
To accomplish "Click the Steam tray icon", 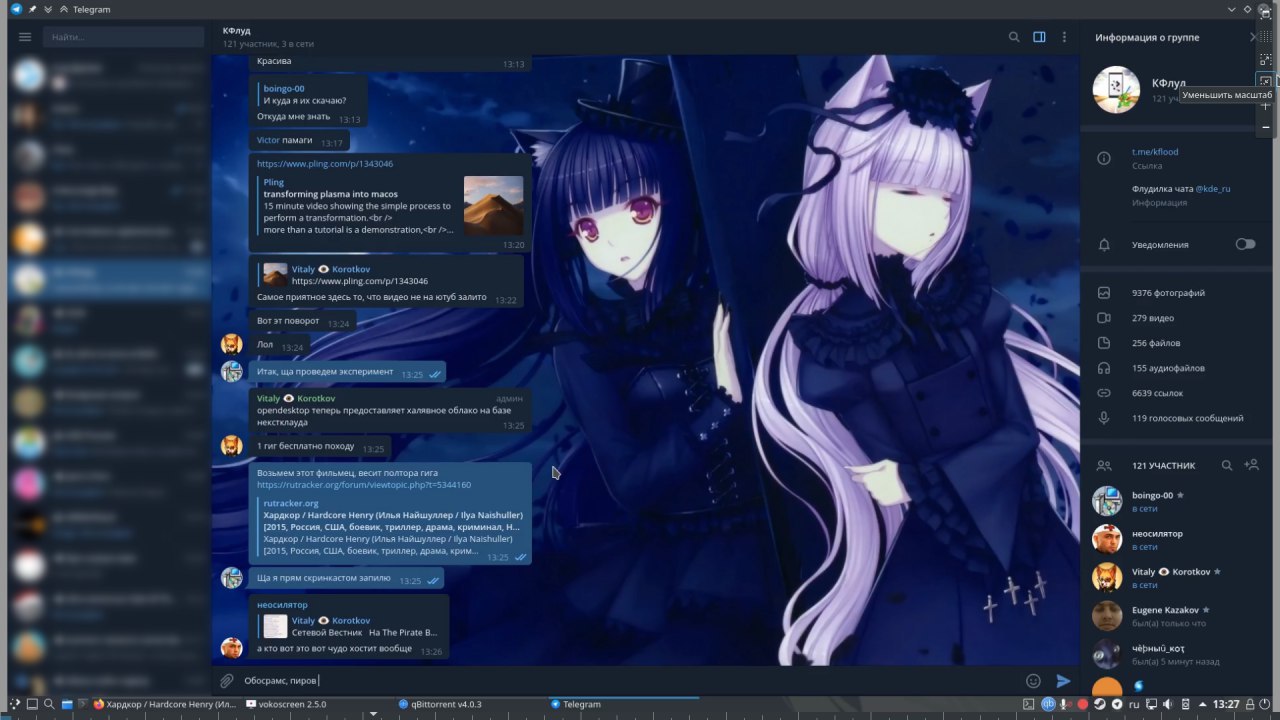I will [x=1099, y=704].
